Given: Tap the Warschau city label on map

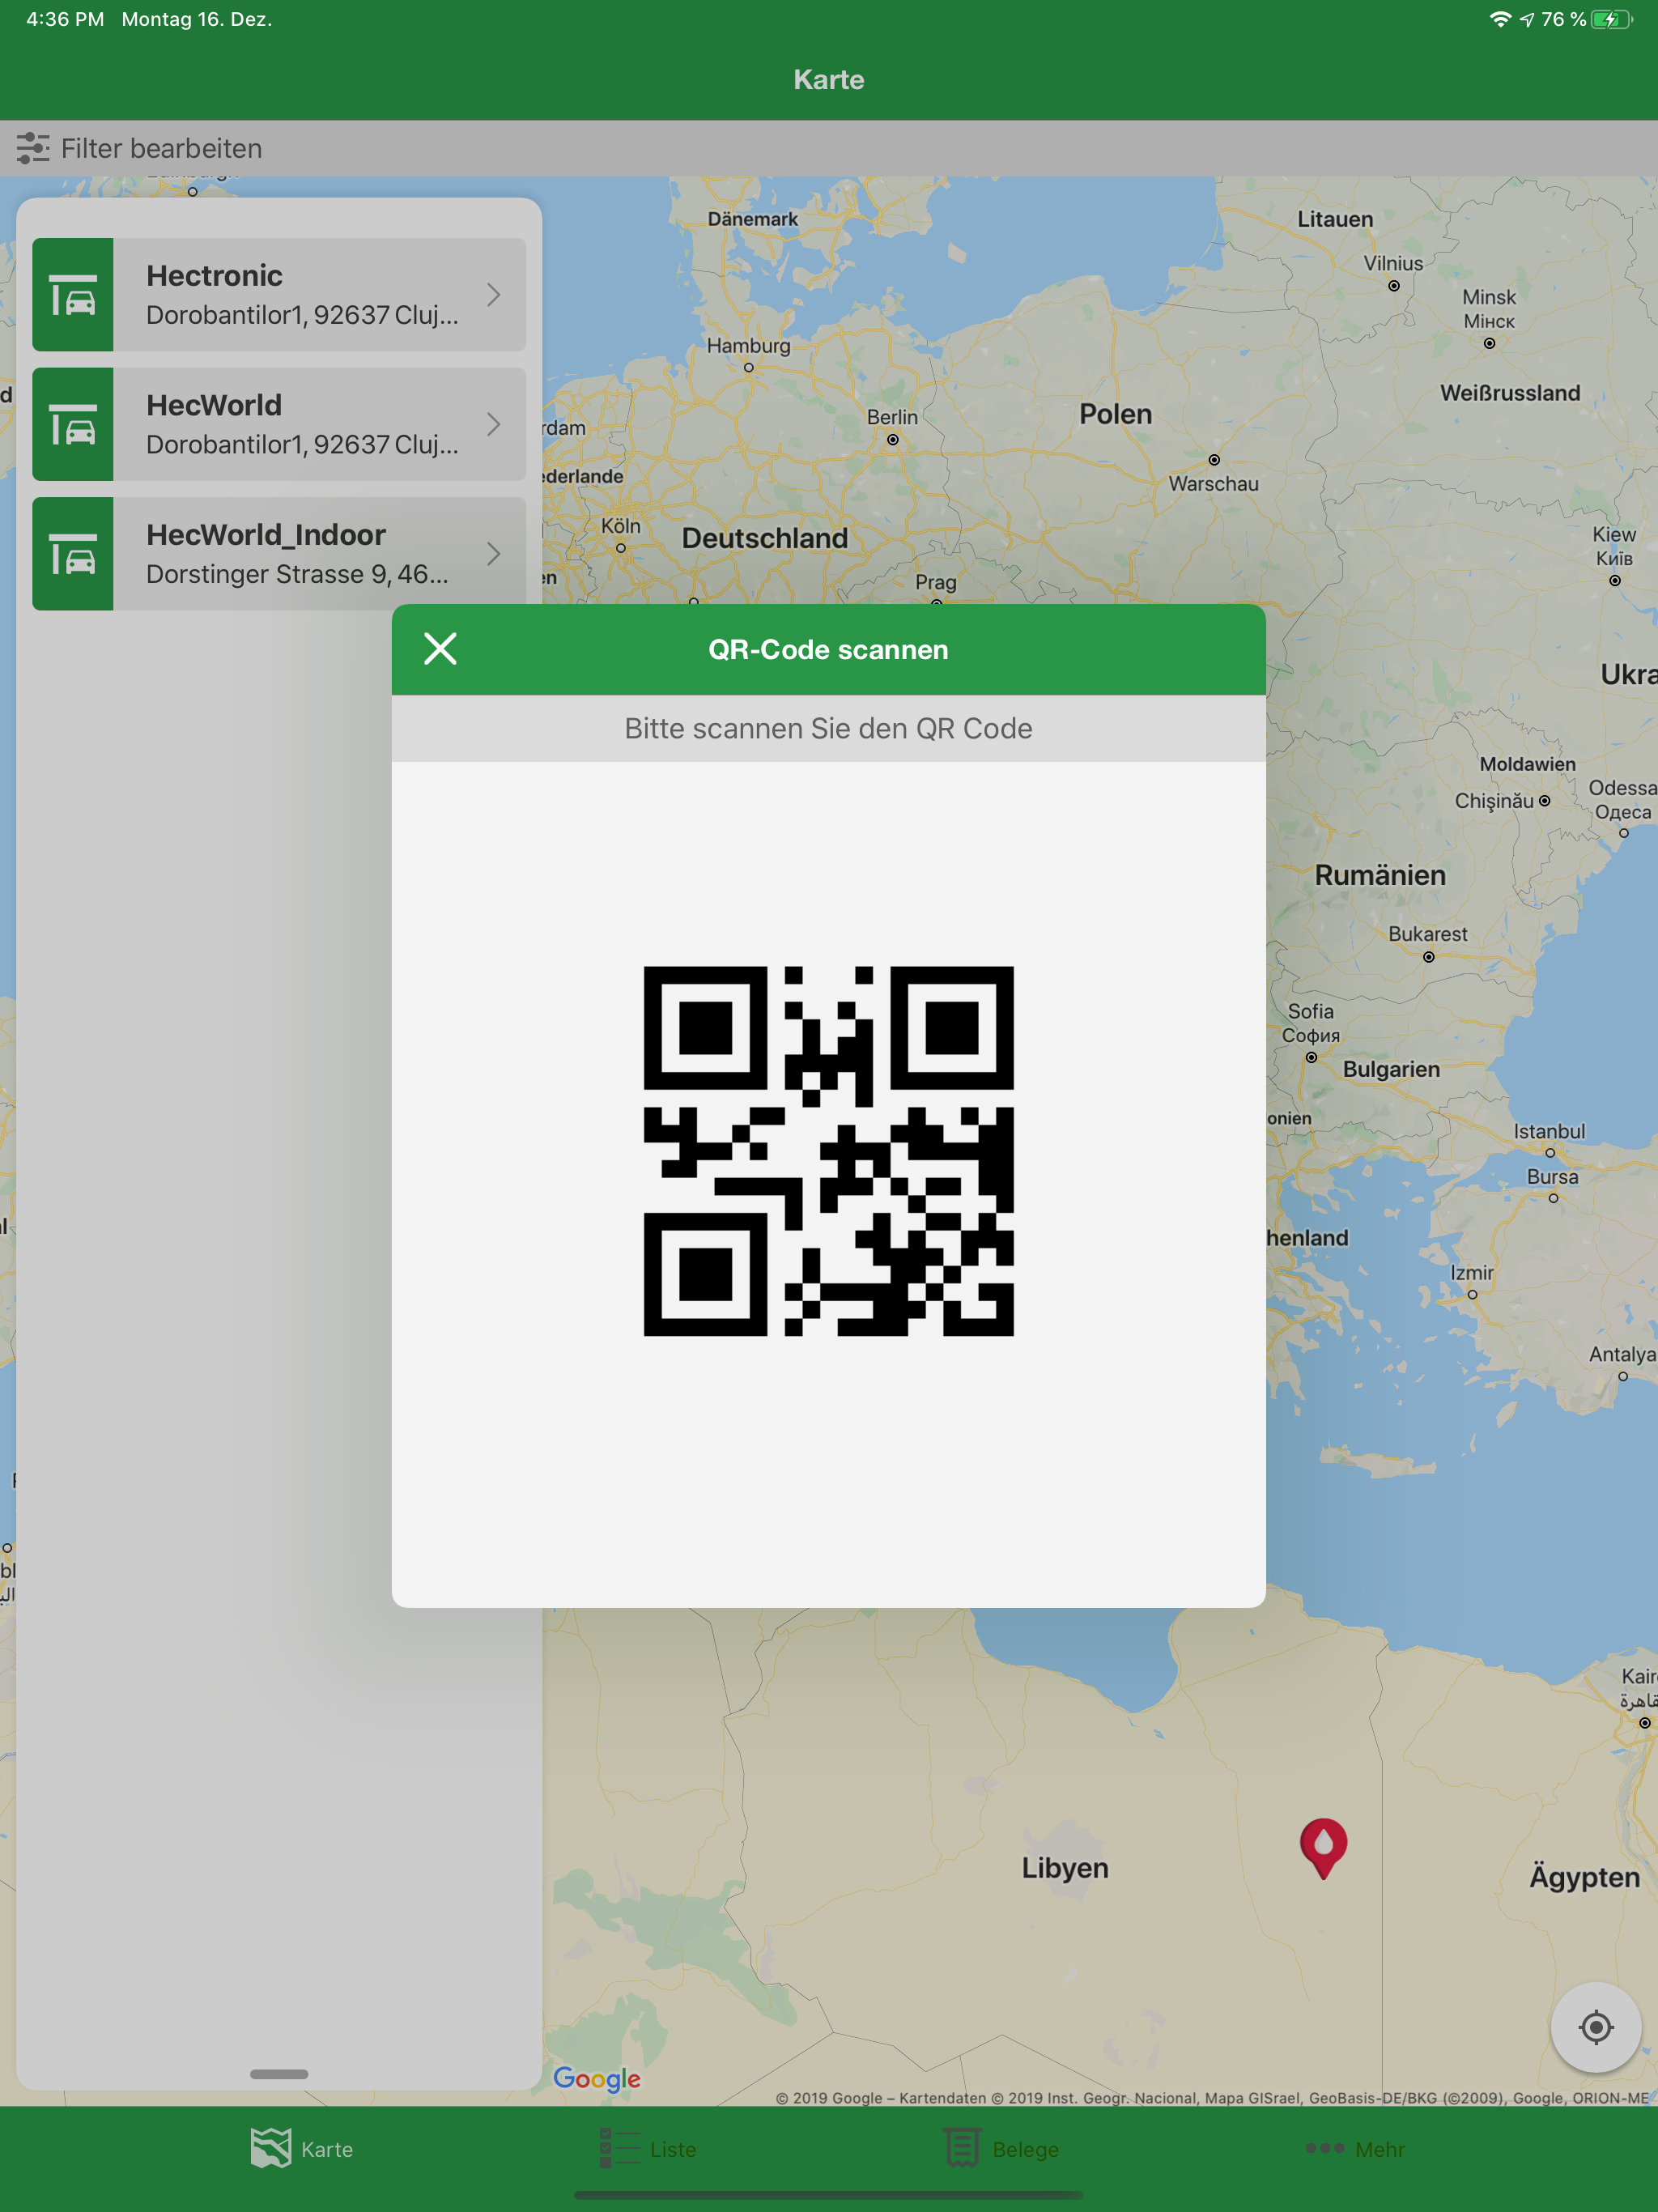Looking at the screenshot, I should pos(1213,483).
